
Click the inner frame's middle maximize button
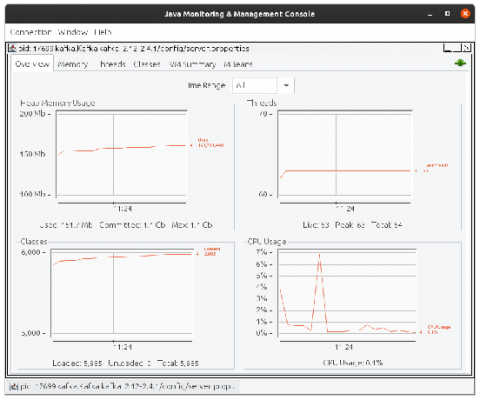click(x=457, y=48)
